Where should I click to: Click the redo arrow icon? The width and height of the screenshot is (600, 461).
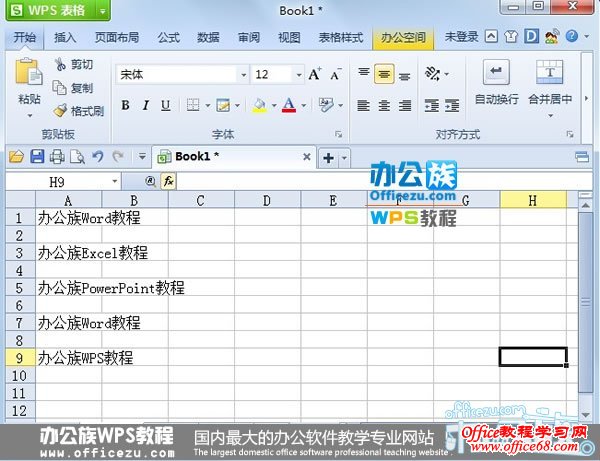pyautogui.click(x=118, y=157)
